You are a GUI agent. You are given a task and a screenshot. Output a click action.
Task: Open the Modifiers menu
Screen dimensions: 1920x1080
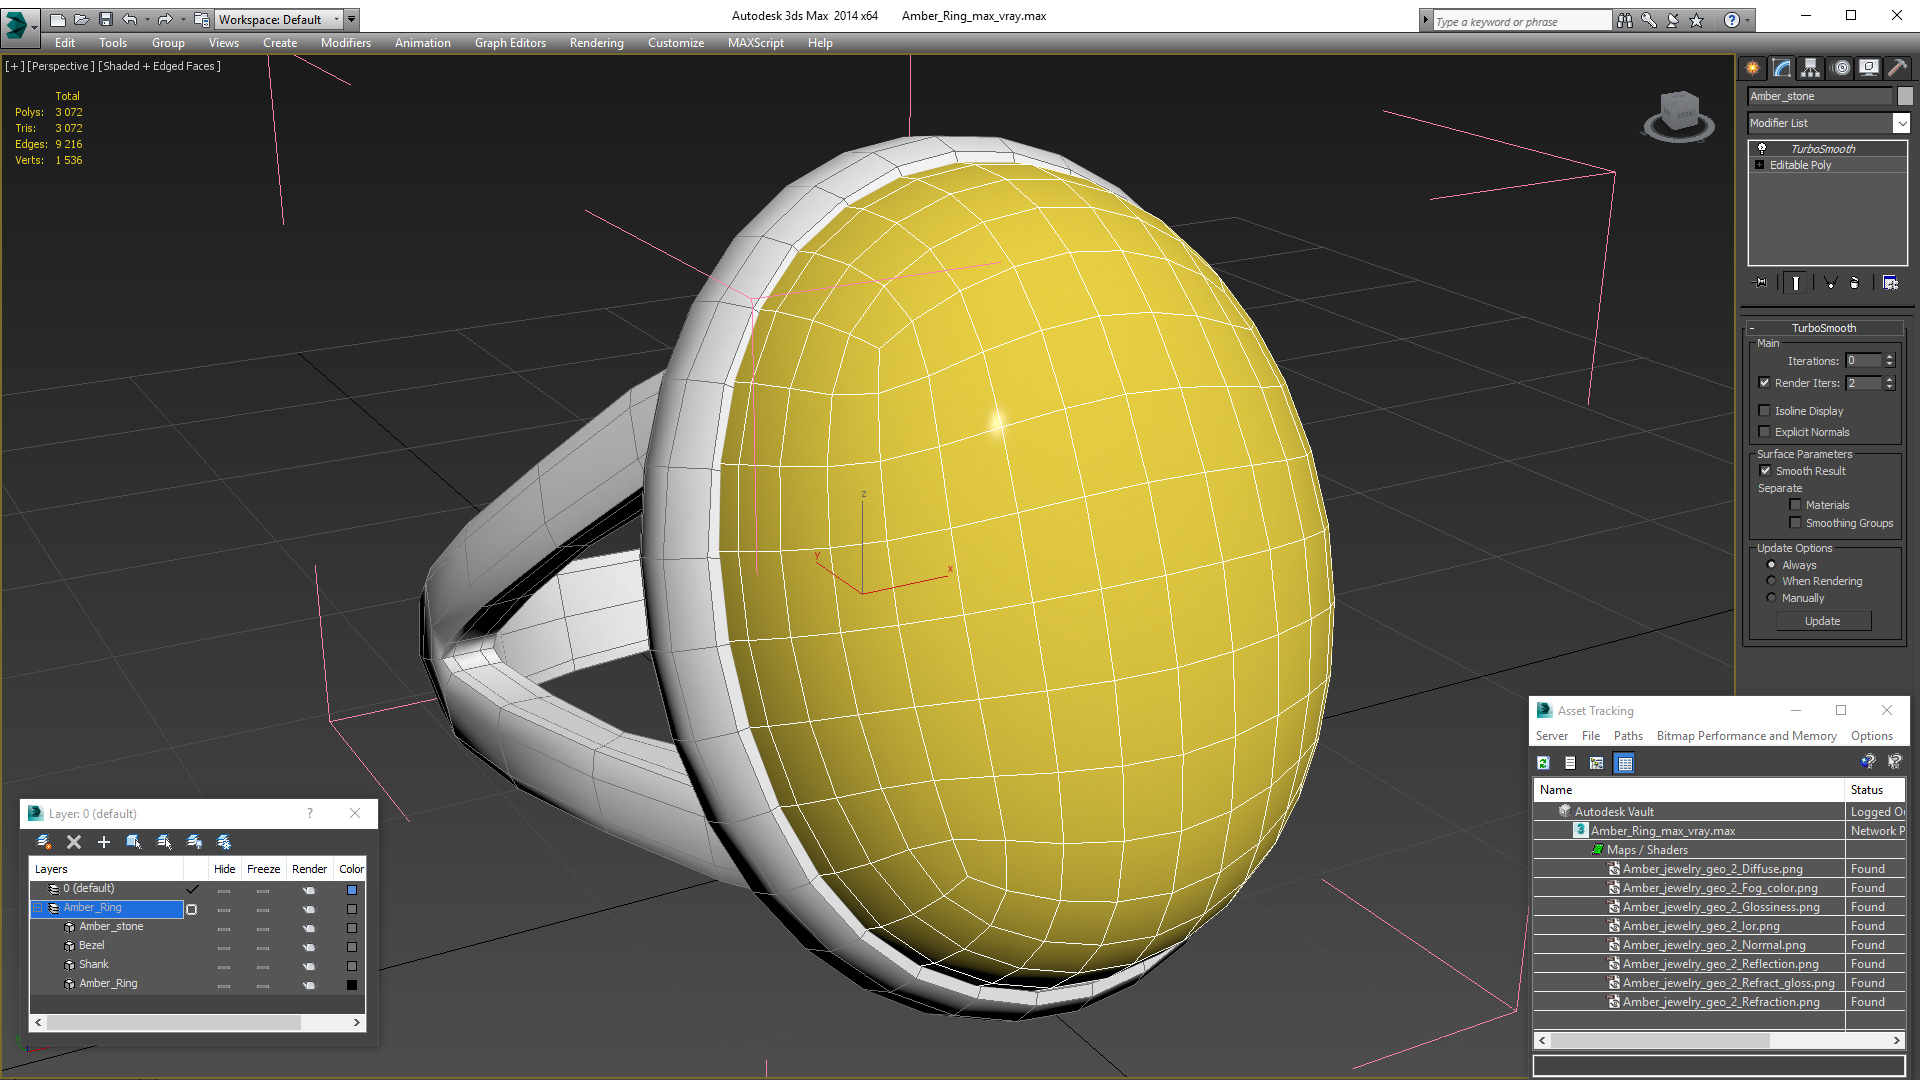[x=346, y=43]
